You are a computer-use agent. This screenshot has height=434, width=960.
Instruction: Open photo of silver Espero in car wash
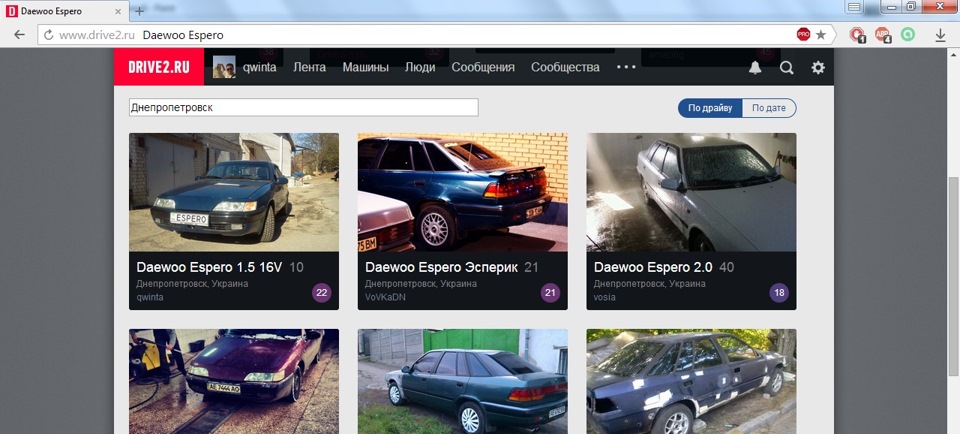[x=691, y=192]
